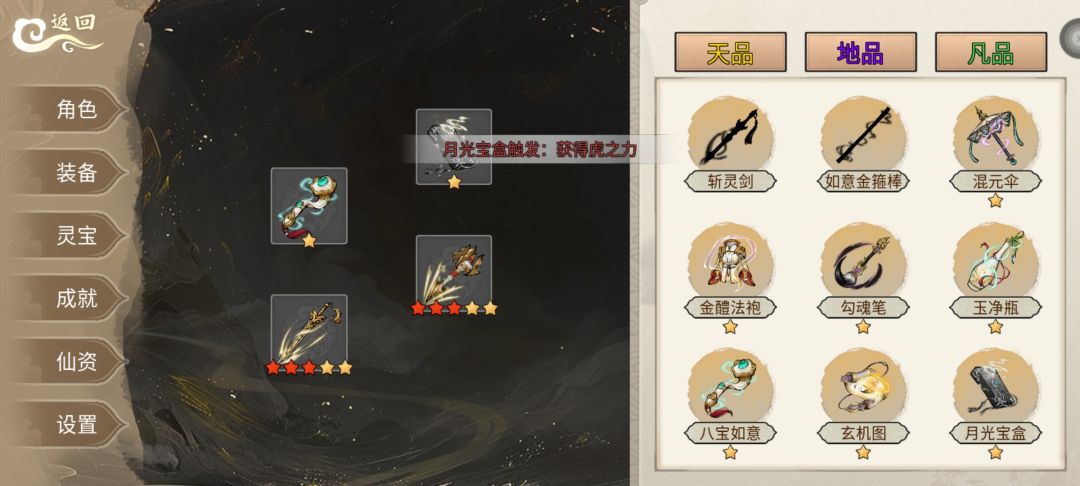
Task: Select the 勾魂笔 brush treasure
Action: (863, 263)
